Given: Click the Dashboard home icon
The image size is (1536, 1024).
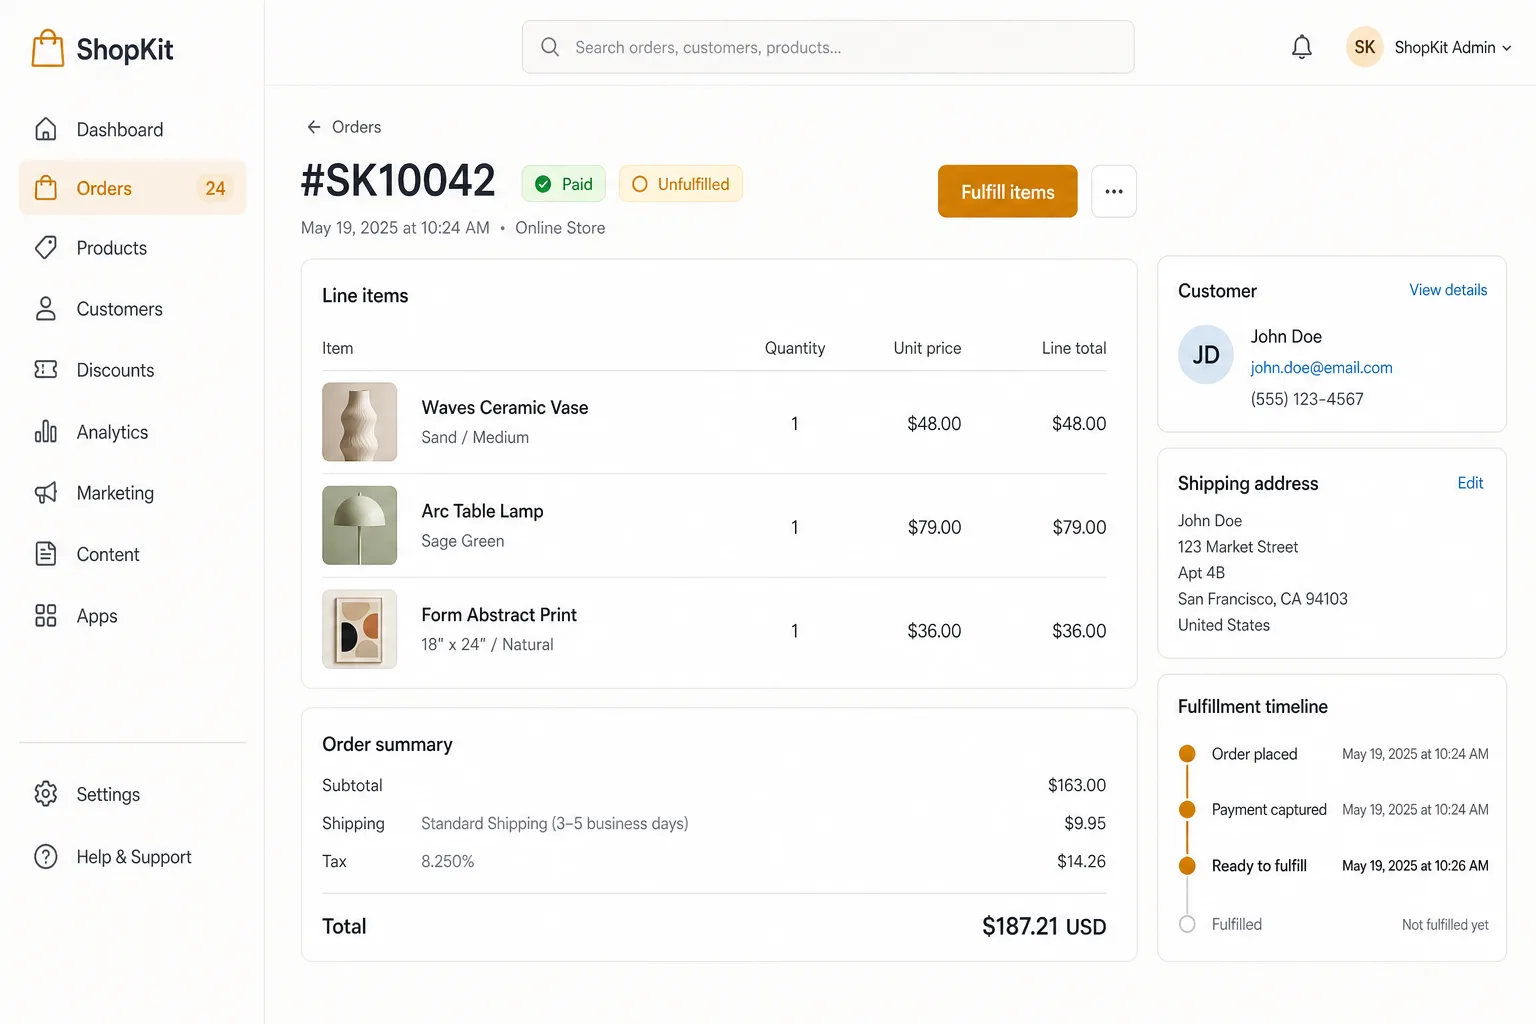Looking at the screenshot, I should [x=46, y=129].
